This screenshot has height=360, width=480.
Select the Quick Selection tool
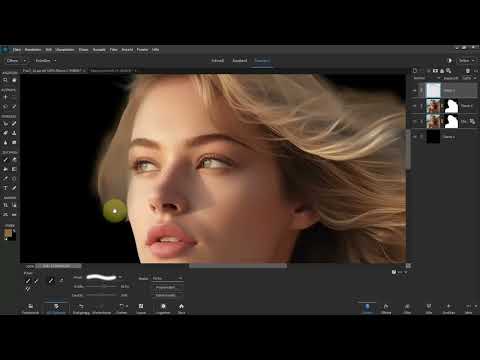(x=14, y=107)
